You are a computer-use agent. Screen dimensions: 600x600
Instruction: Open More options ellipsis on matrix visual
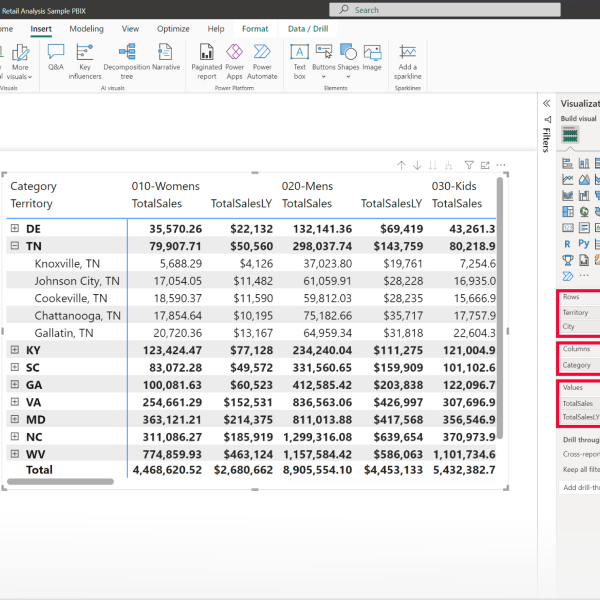point(501,165)
